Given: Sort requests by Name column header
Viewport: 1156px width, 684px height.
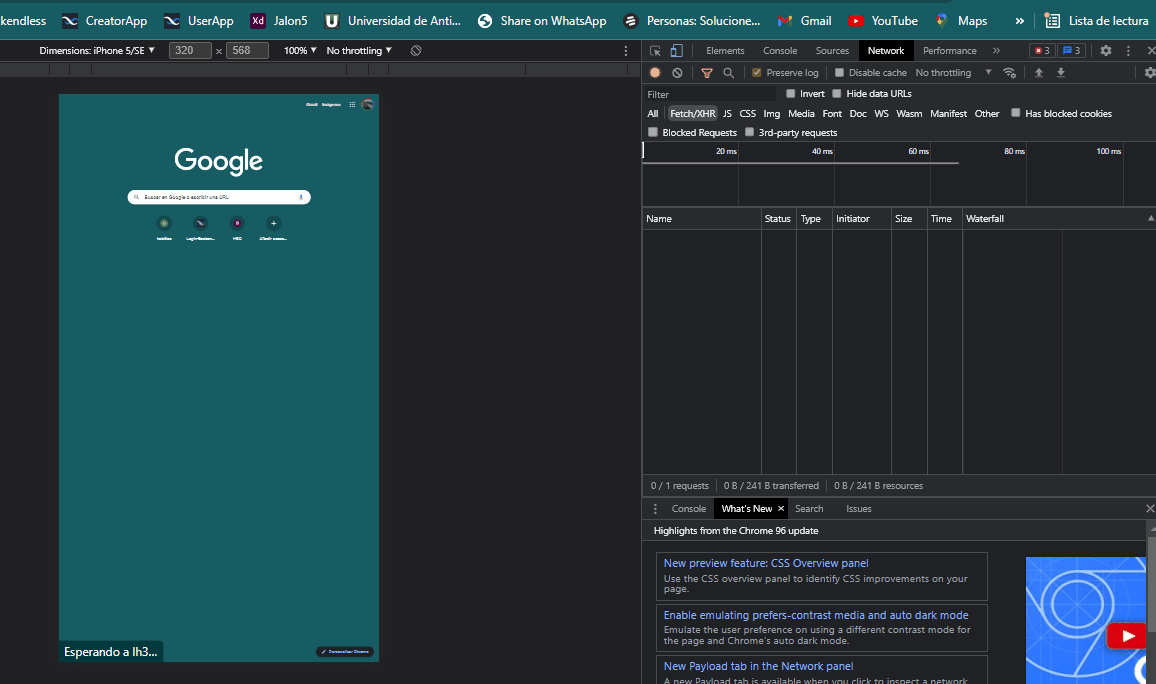Looking at the screenshot, I should [x=702, y=219].
